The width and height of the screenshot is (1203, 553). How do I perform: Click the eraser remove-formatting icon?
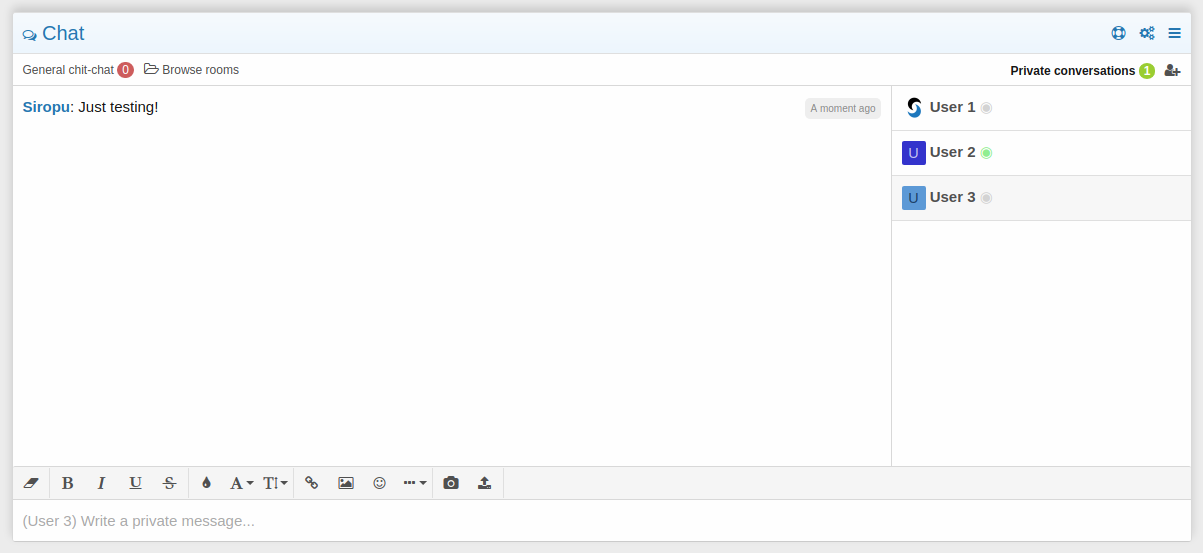click(x=30, y=483)
